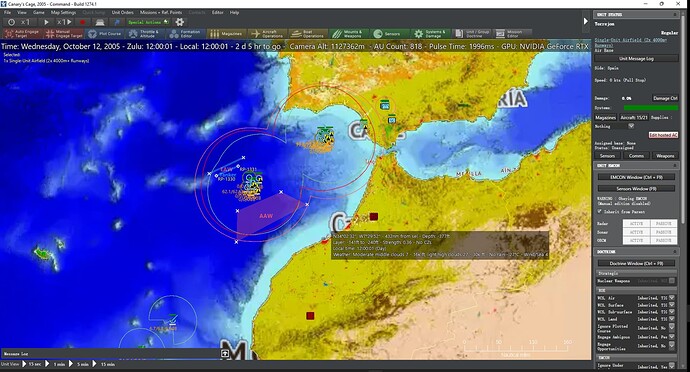Collapse the right sidebar with arrow

coord(585,21)
